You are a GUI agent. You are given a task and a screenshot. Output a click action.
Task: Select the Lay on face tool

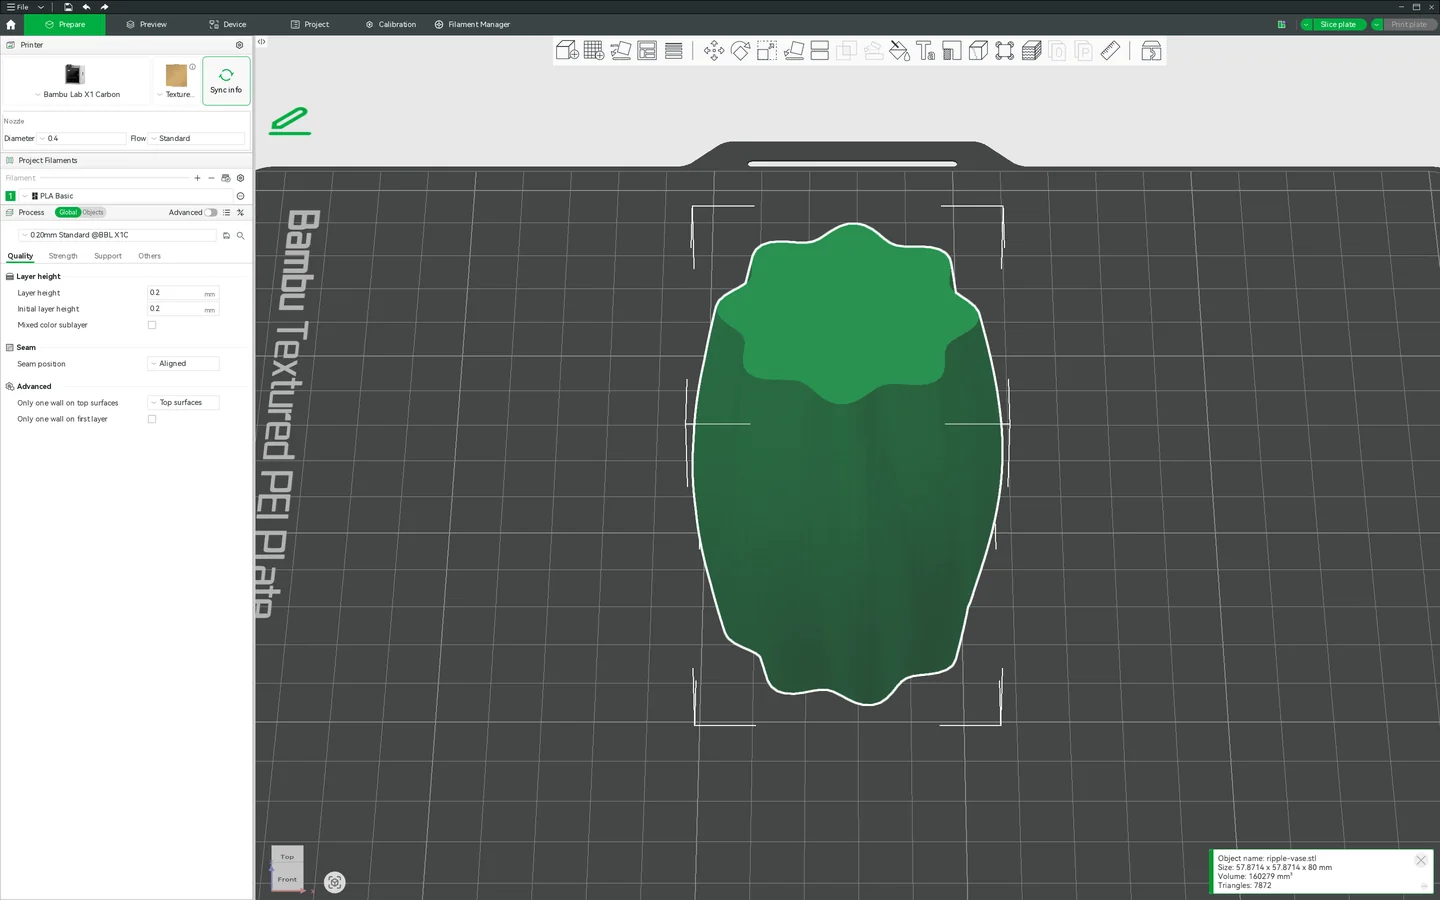794,51
